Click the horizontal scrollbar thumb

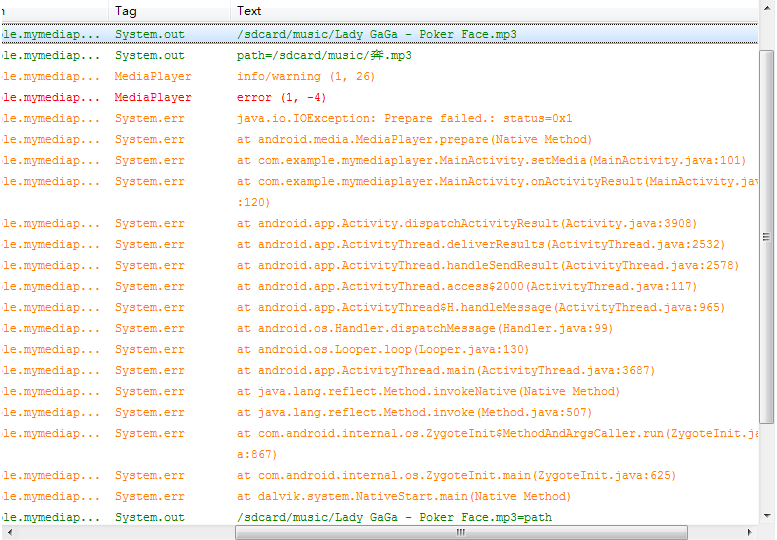461,533
